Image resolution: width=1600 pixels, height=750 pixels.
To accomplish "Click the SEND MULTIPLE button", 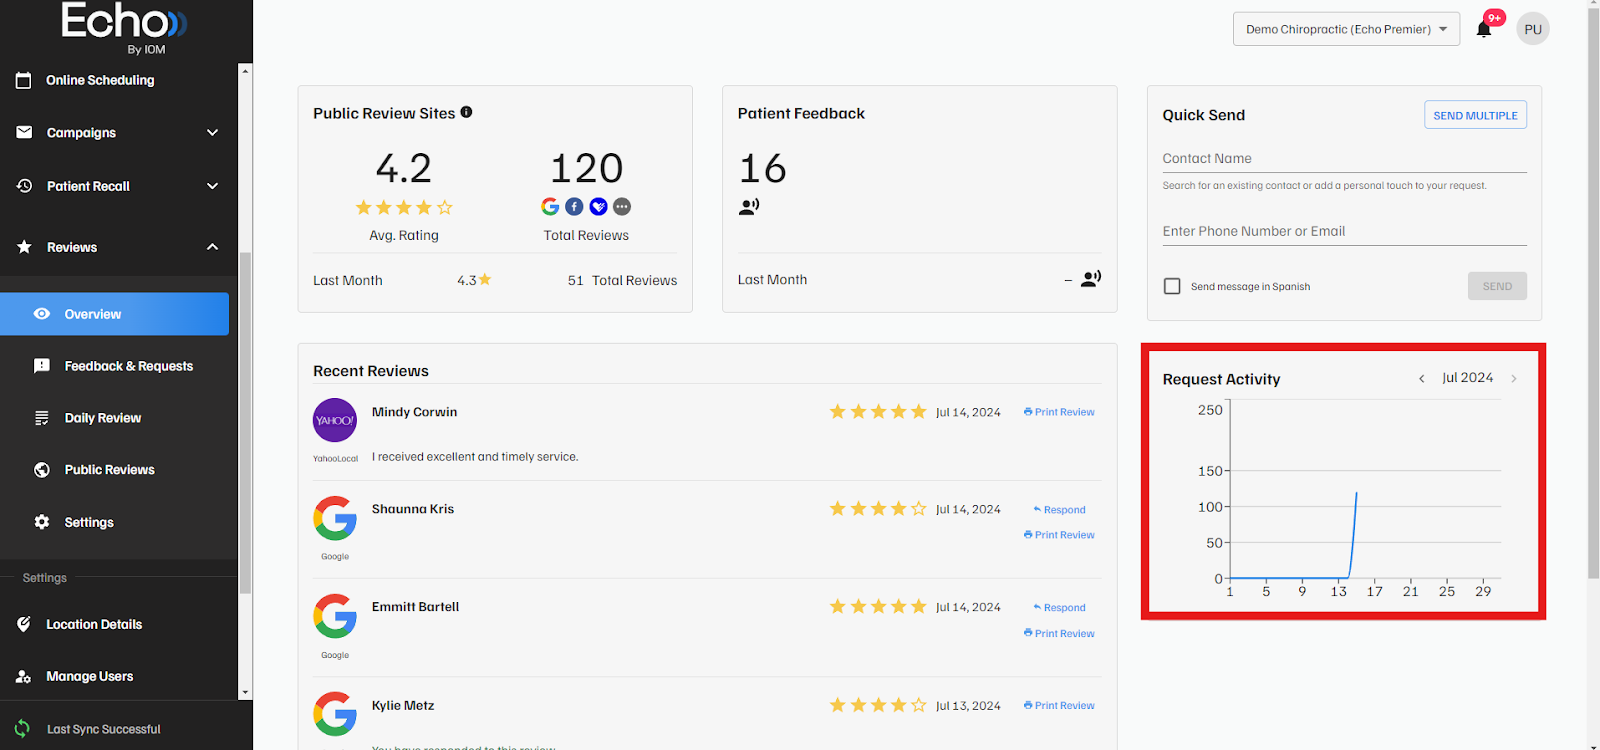I will (x=1475, y=115).
